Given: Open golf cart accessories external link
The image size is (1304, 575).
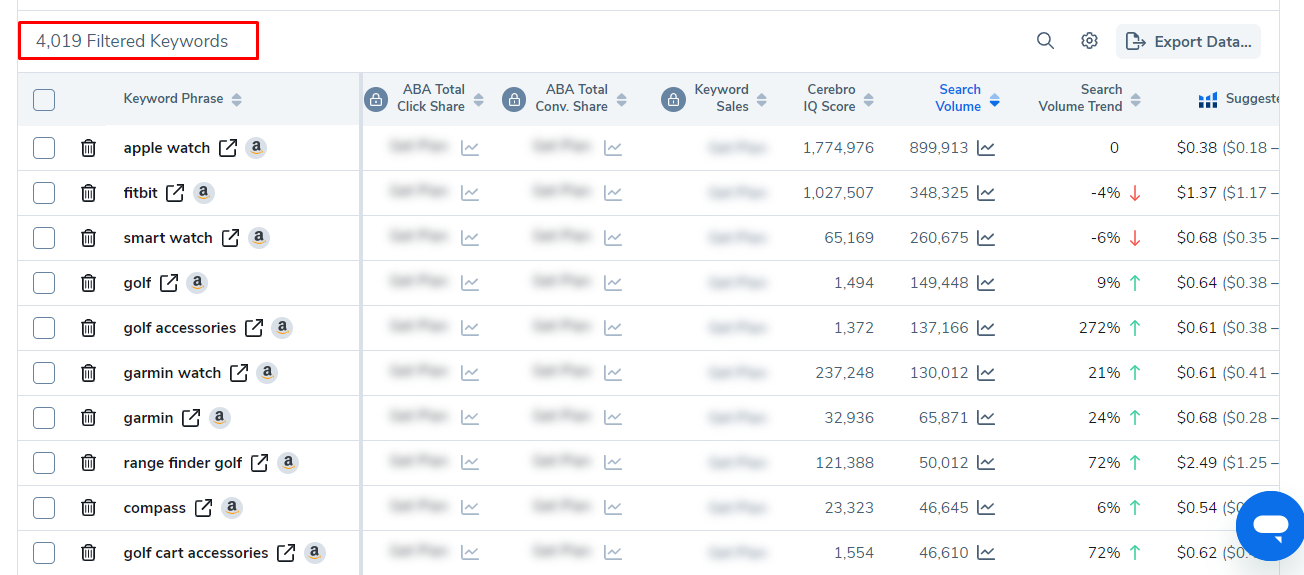Looking at the screenshot, I should pyautogui.click(x=286, y=553).
